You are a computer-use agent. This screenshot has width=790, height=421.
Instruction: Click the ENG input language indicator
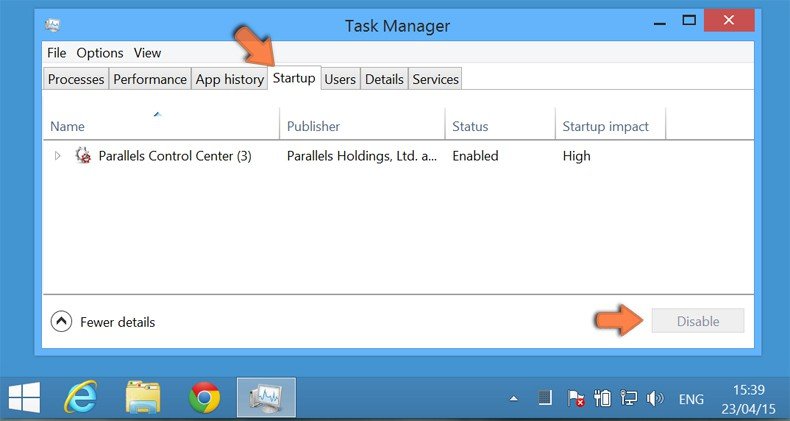691,399
